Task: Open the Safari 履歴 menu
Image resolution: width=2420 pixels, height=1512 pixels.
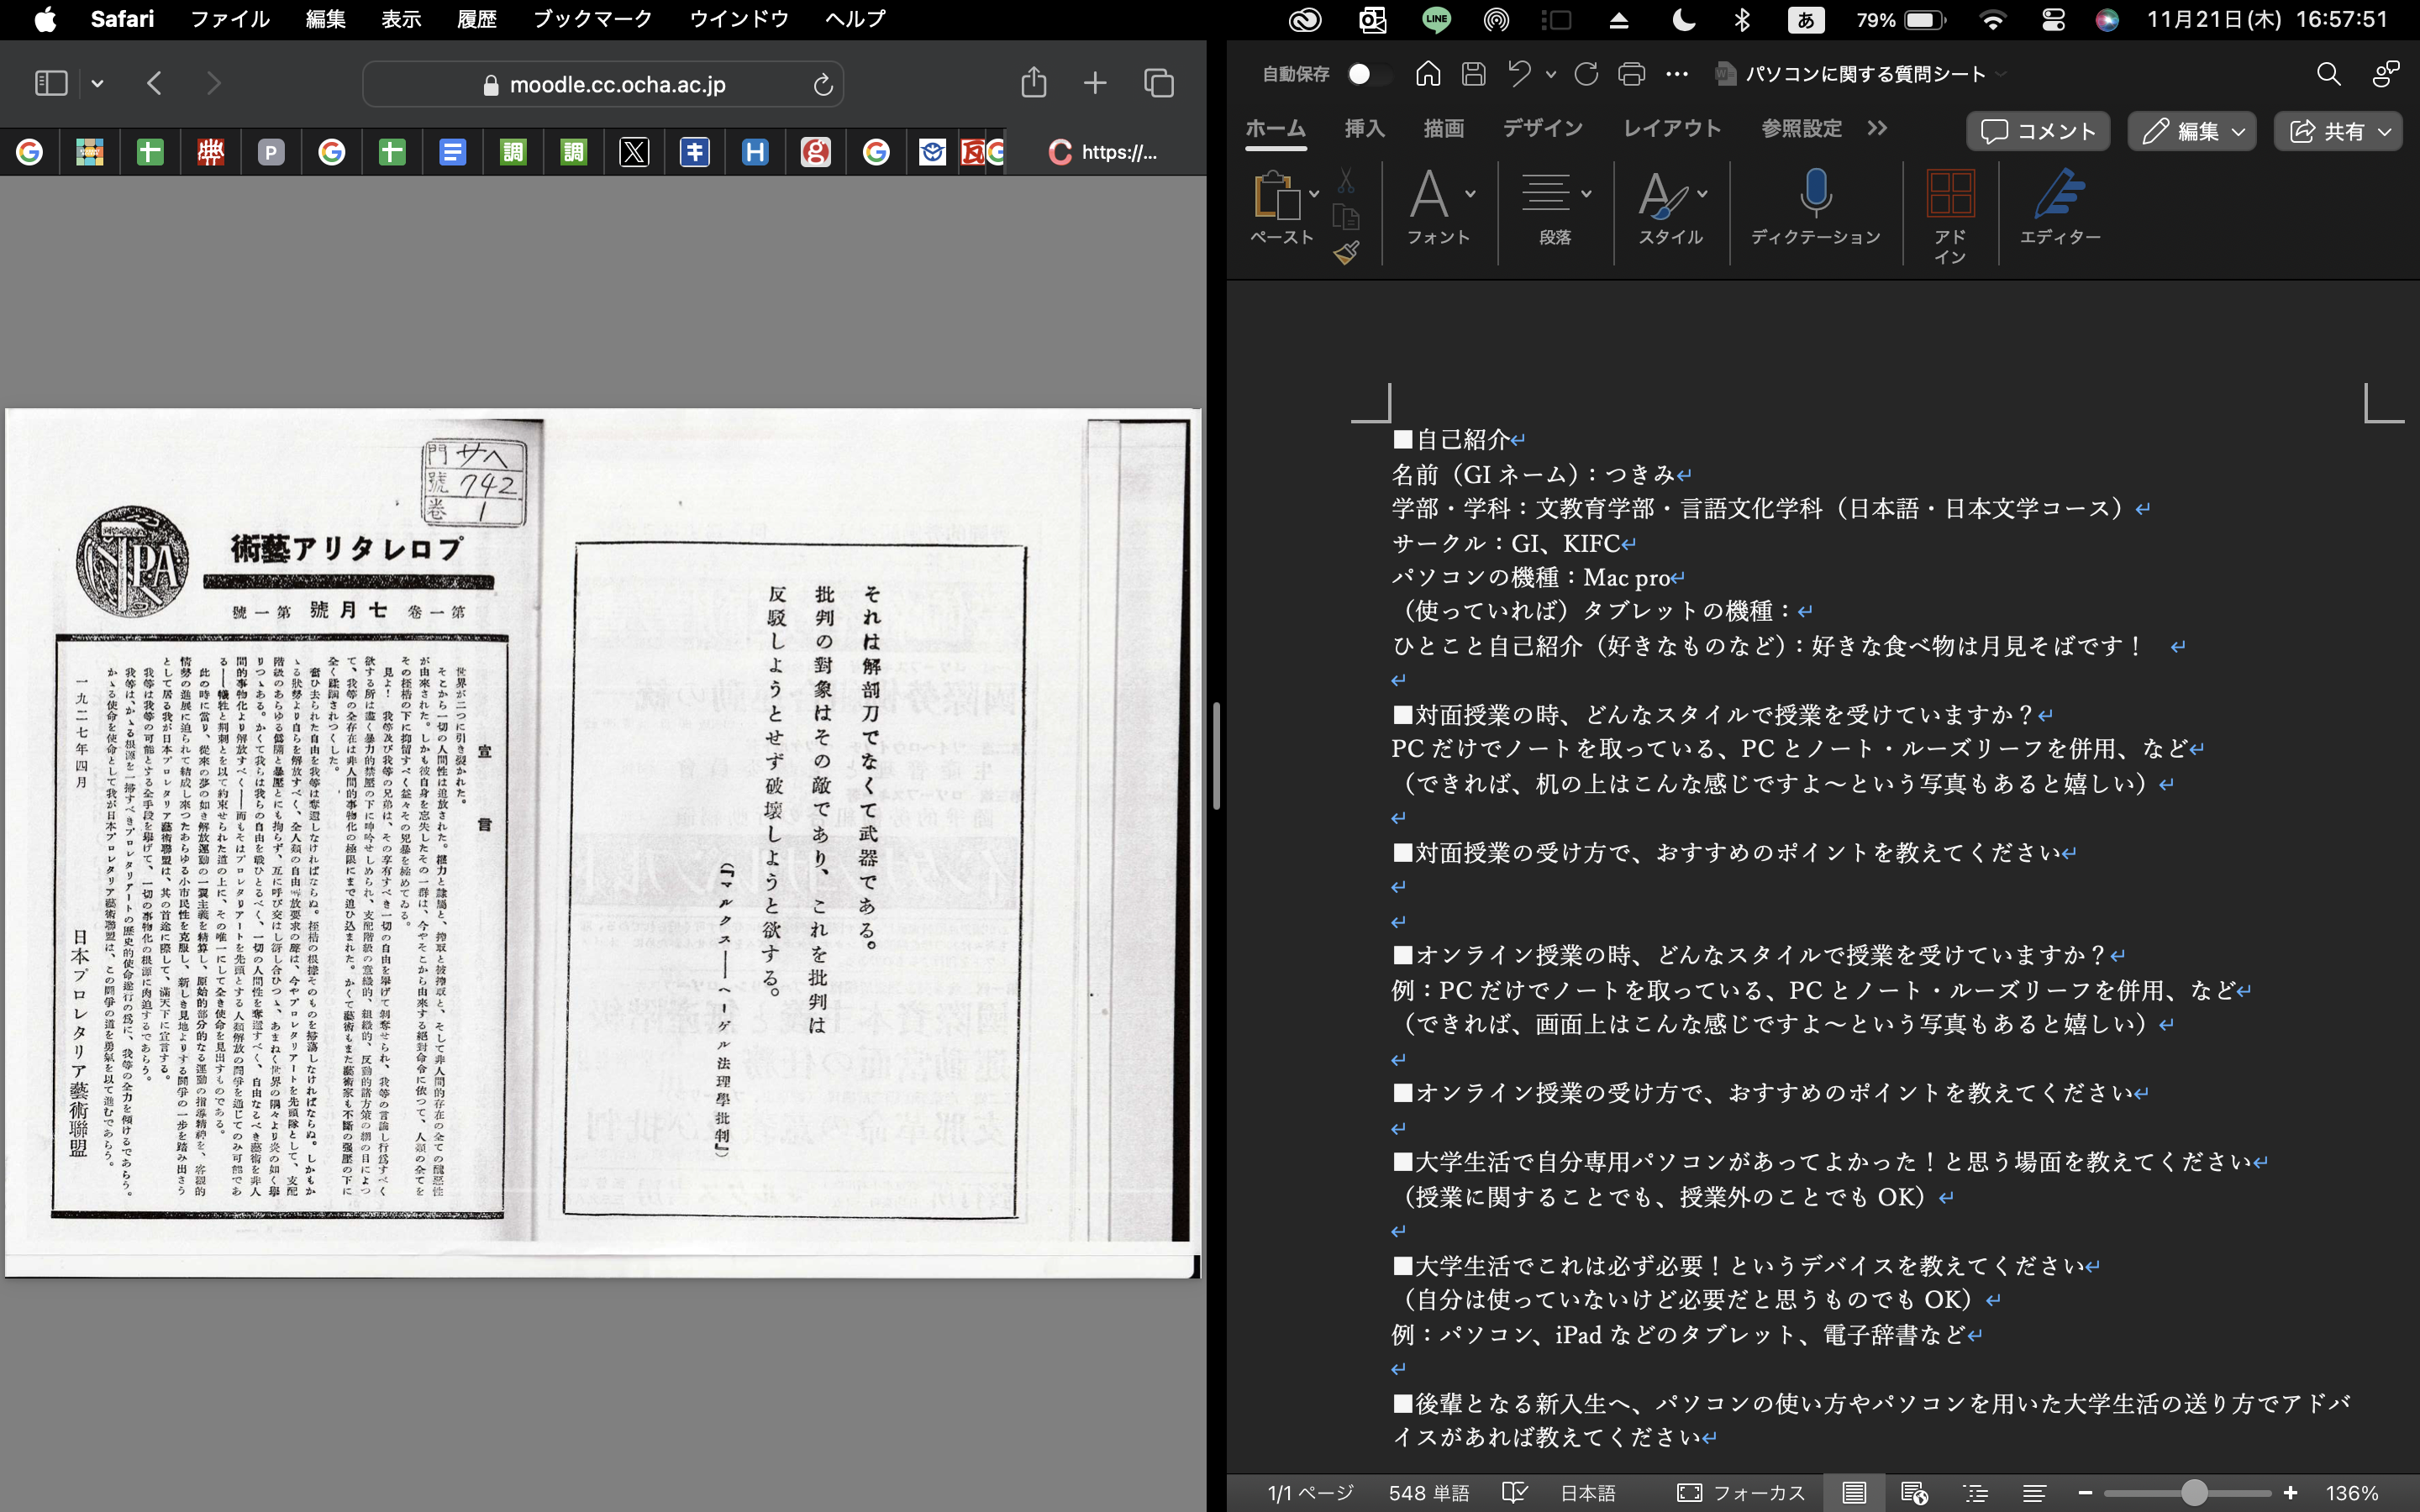Action: tap(477, 19)
